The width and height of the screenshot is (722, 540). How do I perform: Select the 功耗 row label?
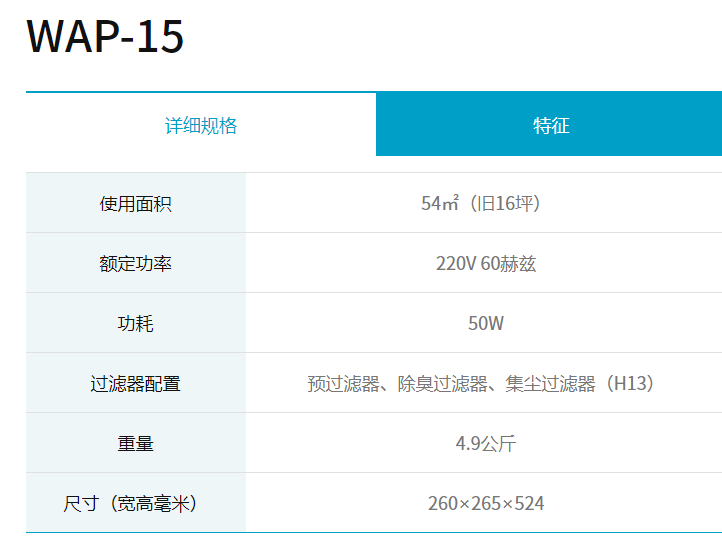(136, 324)
